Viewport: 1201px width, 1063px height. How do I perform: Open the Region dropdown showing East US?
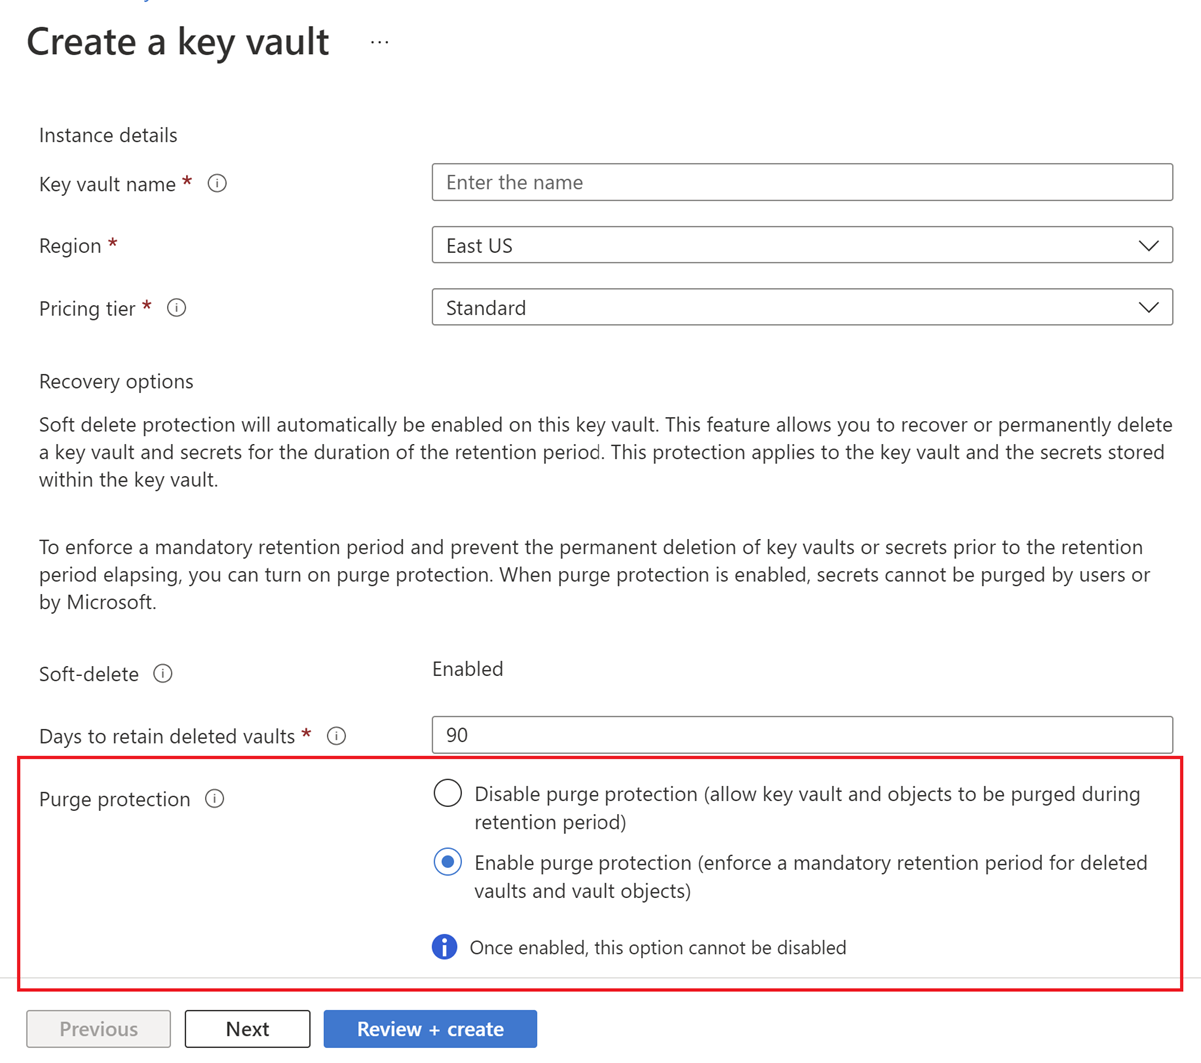[800, 245]
